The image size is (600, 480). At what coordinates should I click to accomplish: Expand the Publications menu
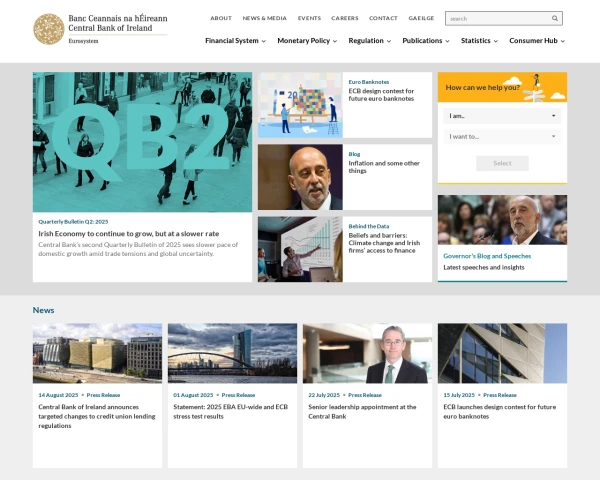[426, 41]
